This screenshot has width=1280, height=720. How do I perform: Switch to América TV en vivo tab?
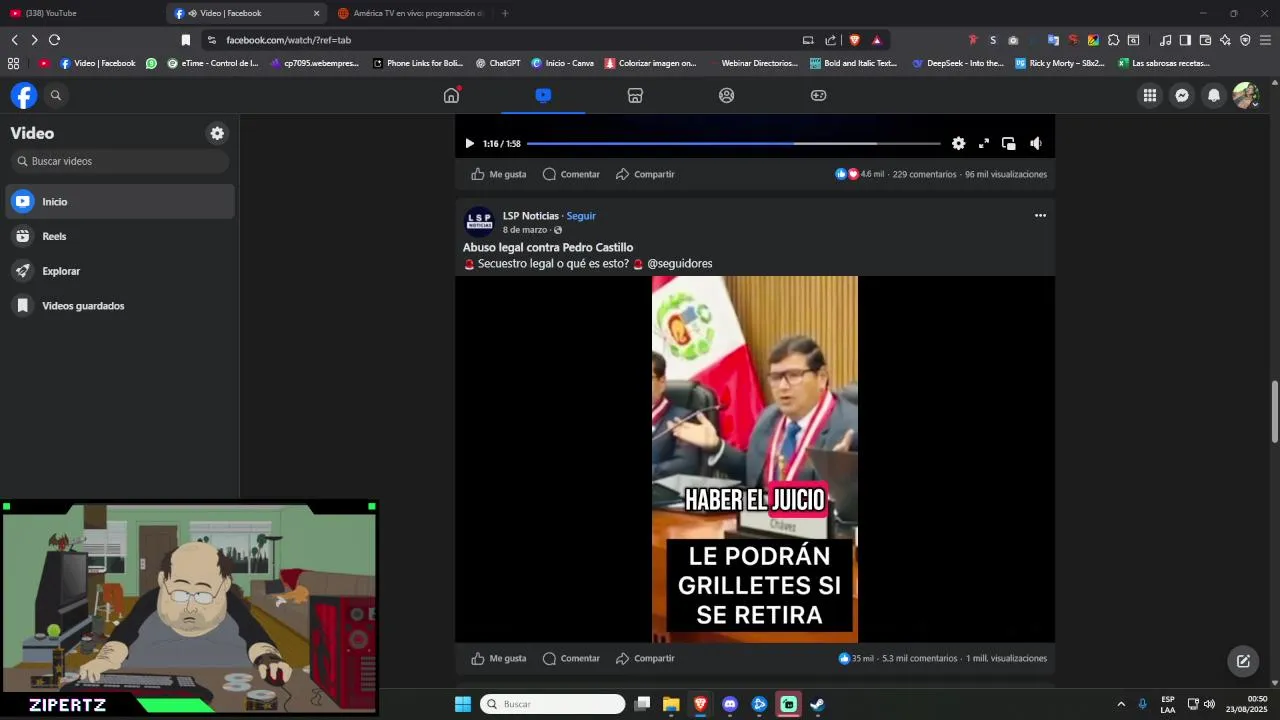click(x=410, y=13)
